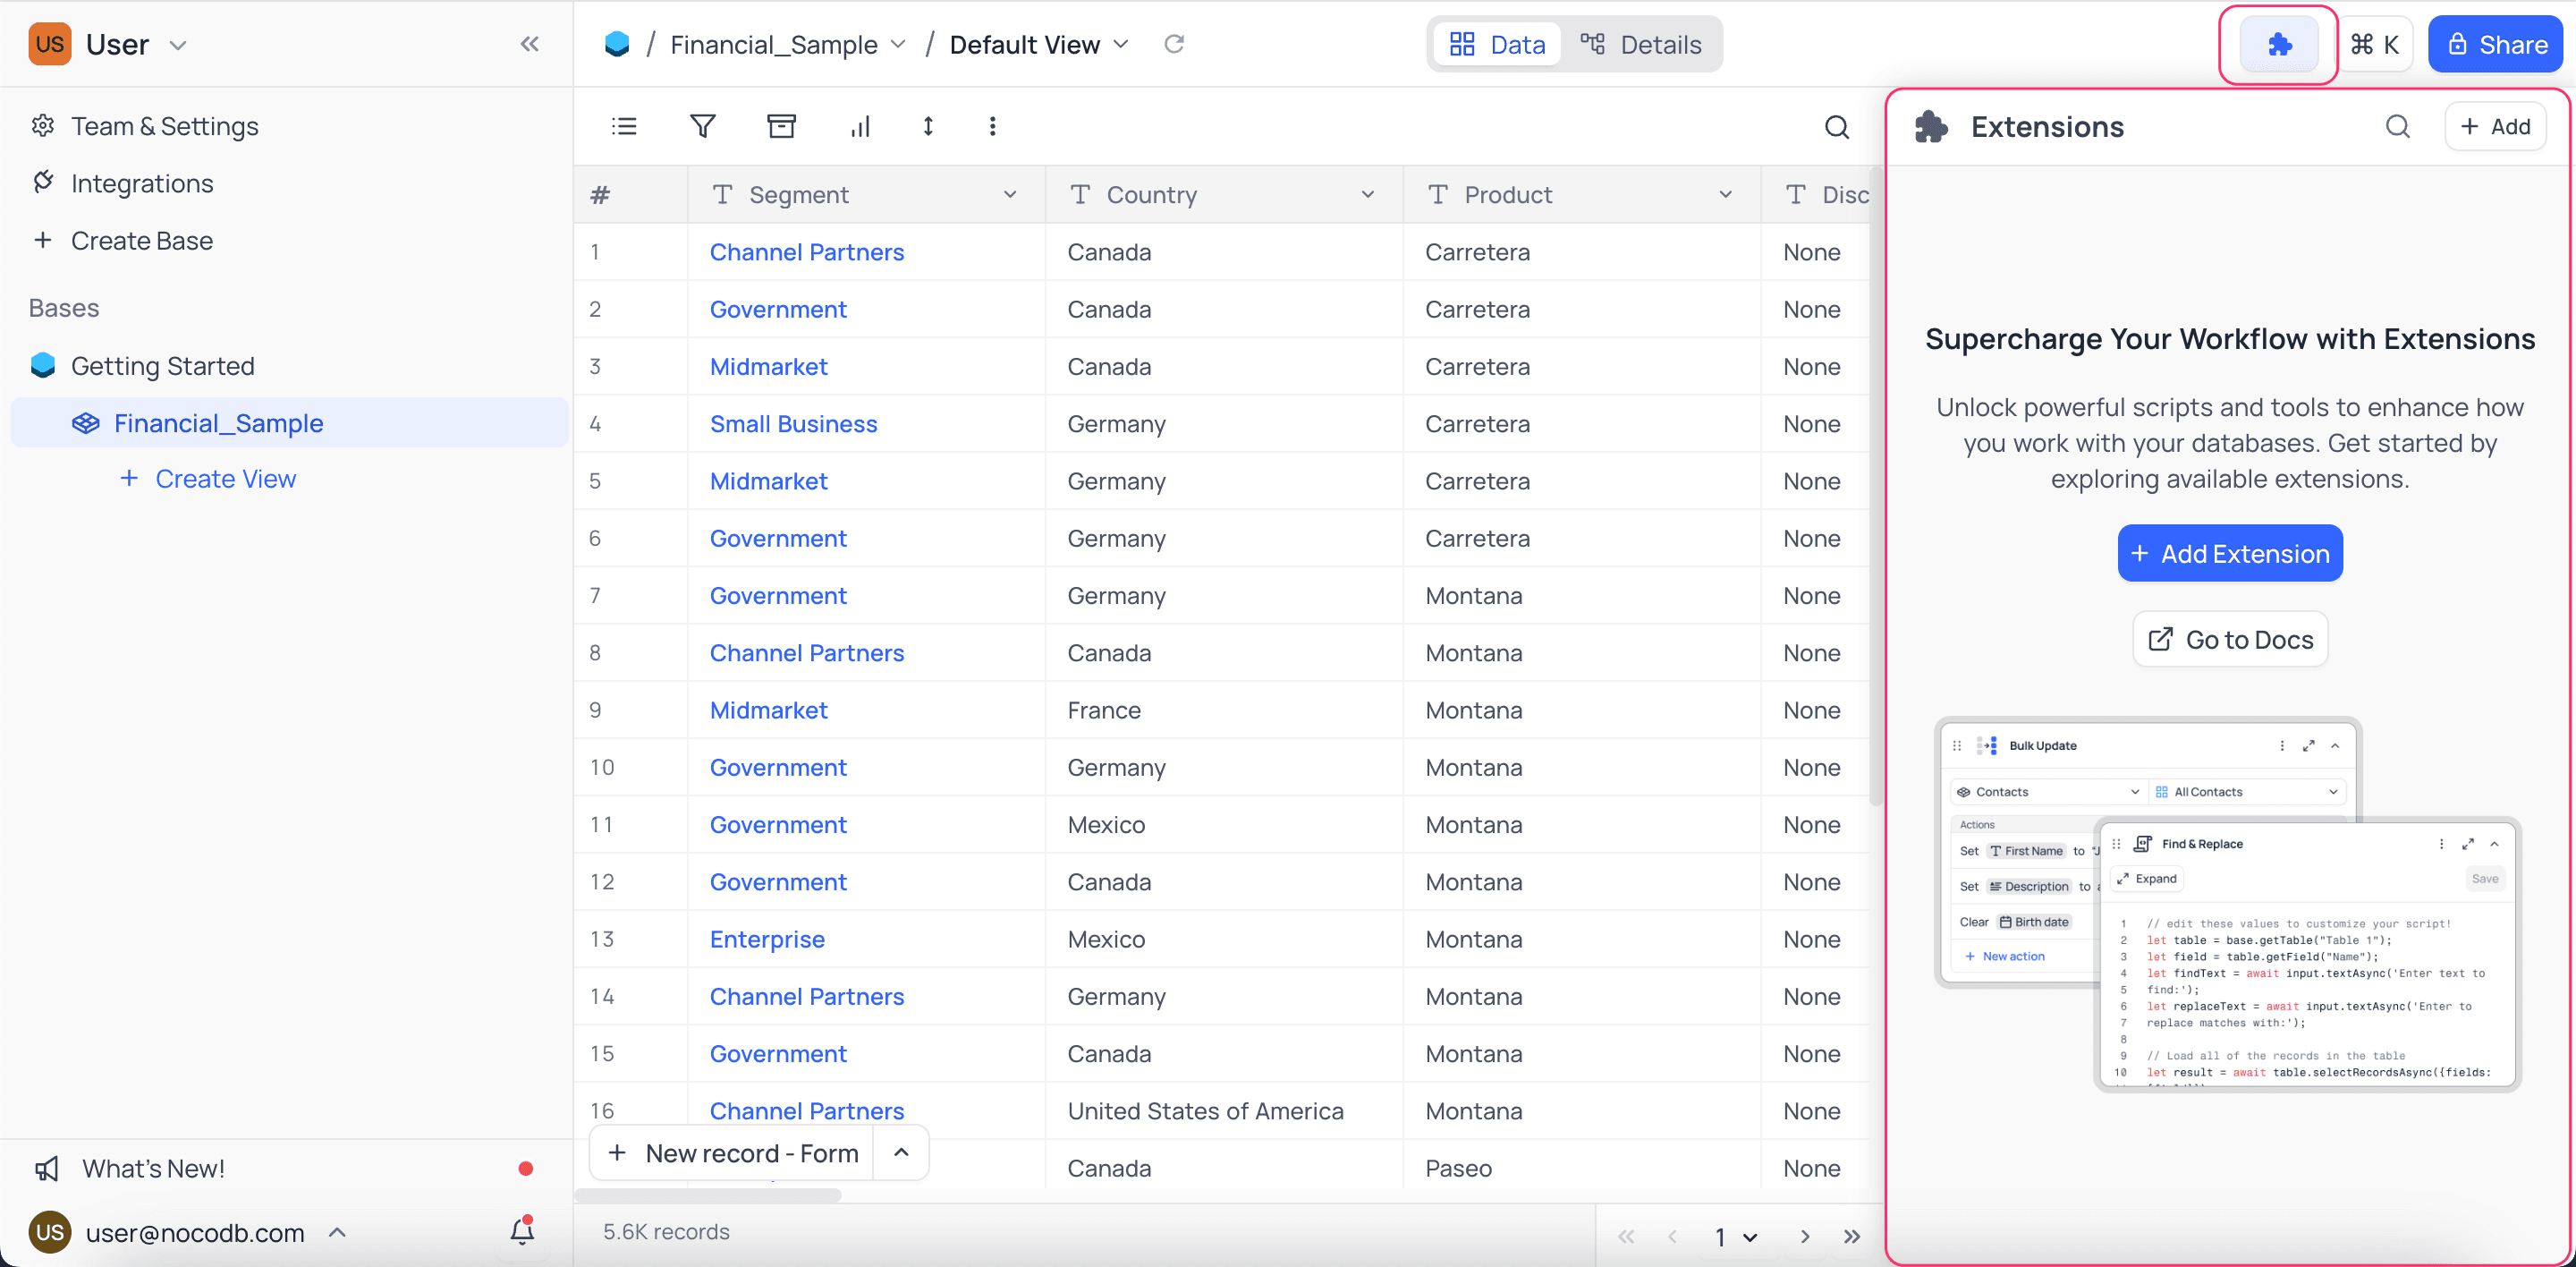Click the Add Extension button
2576x1267 pixels.
coord(2229,553)
